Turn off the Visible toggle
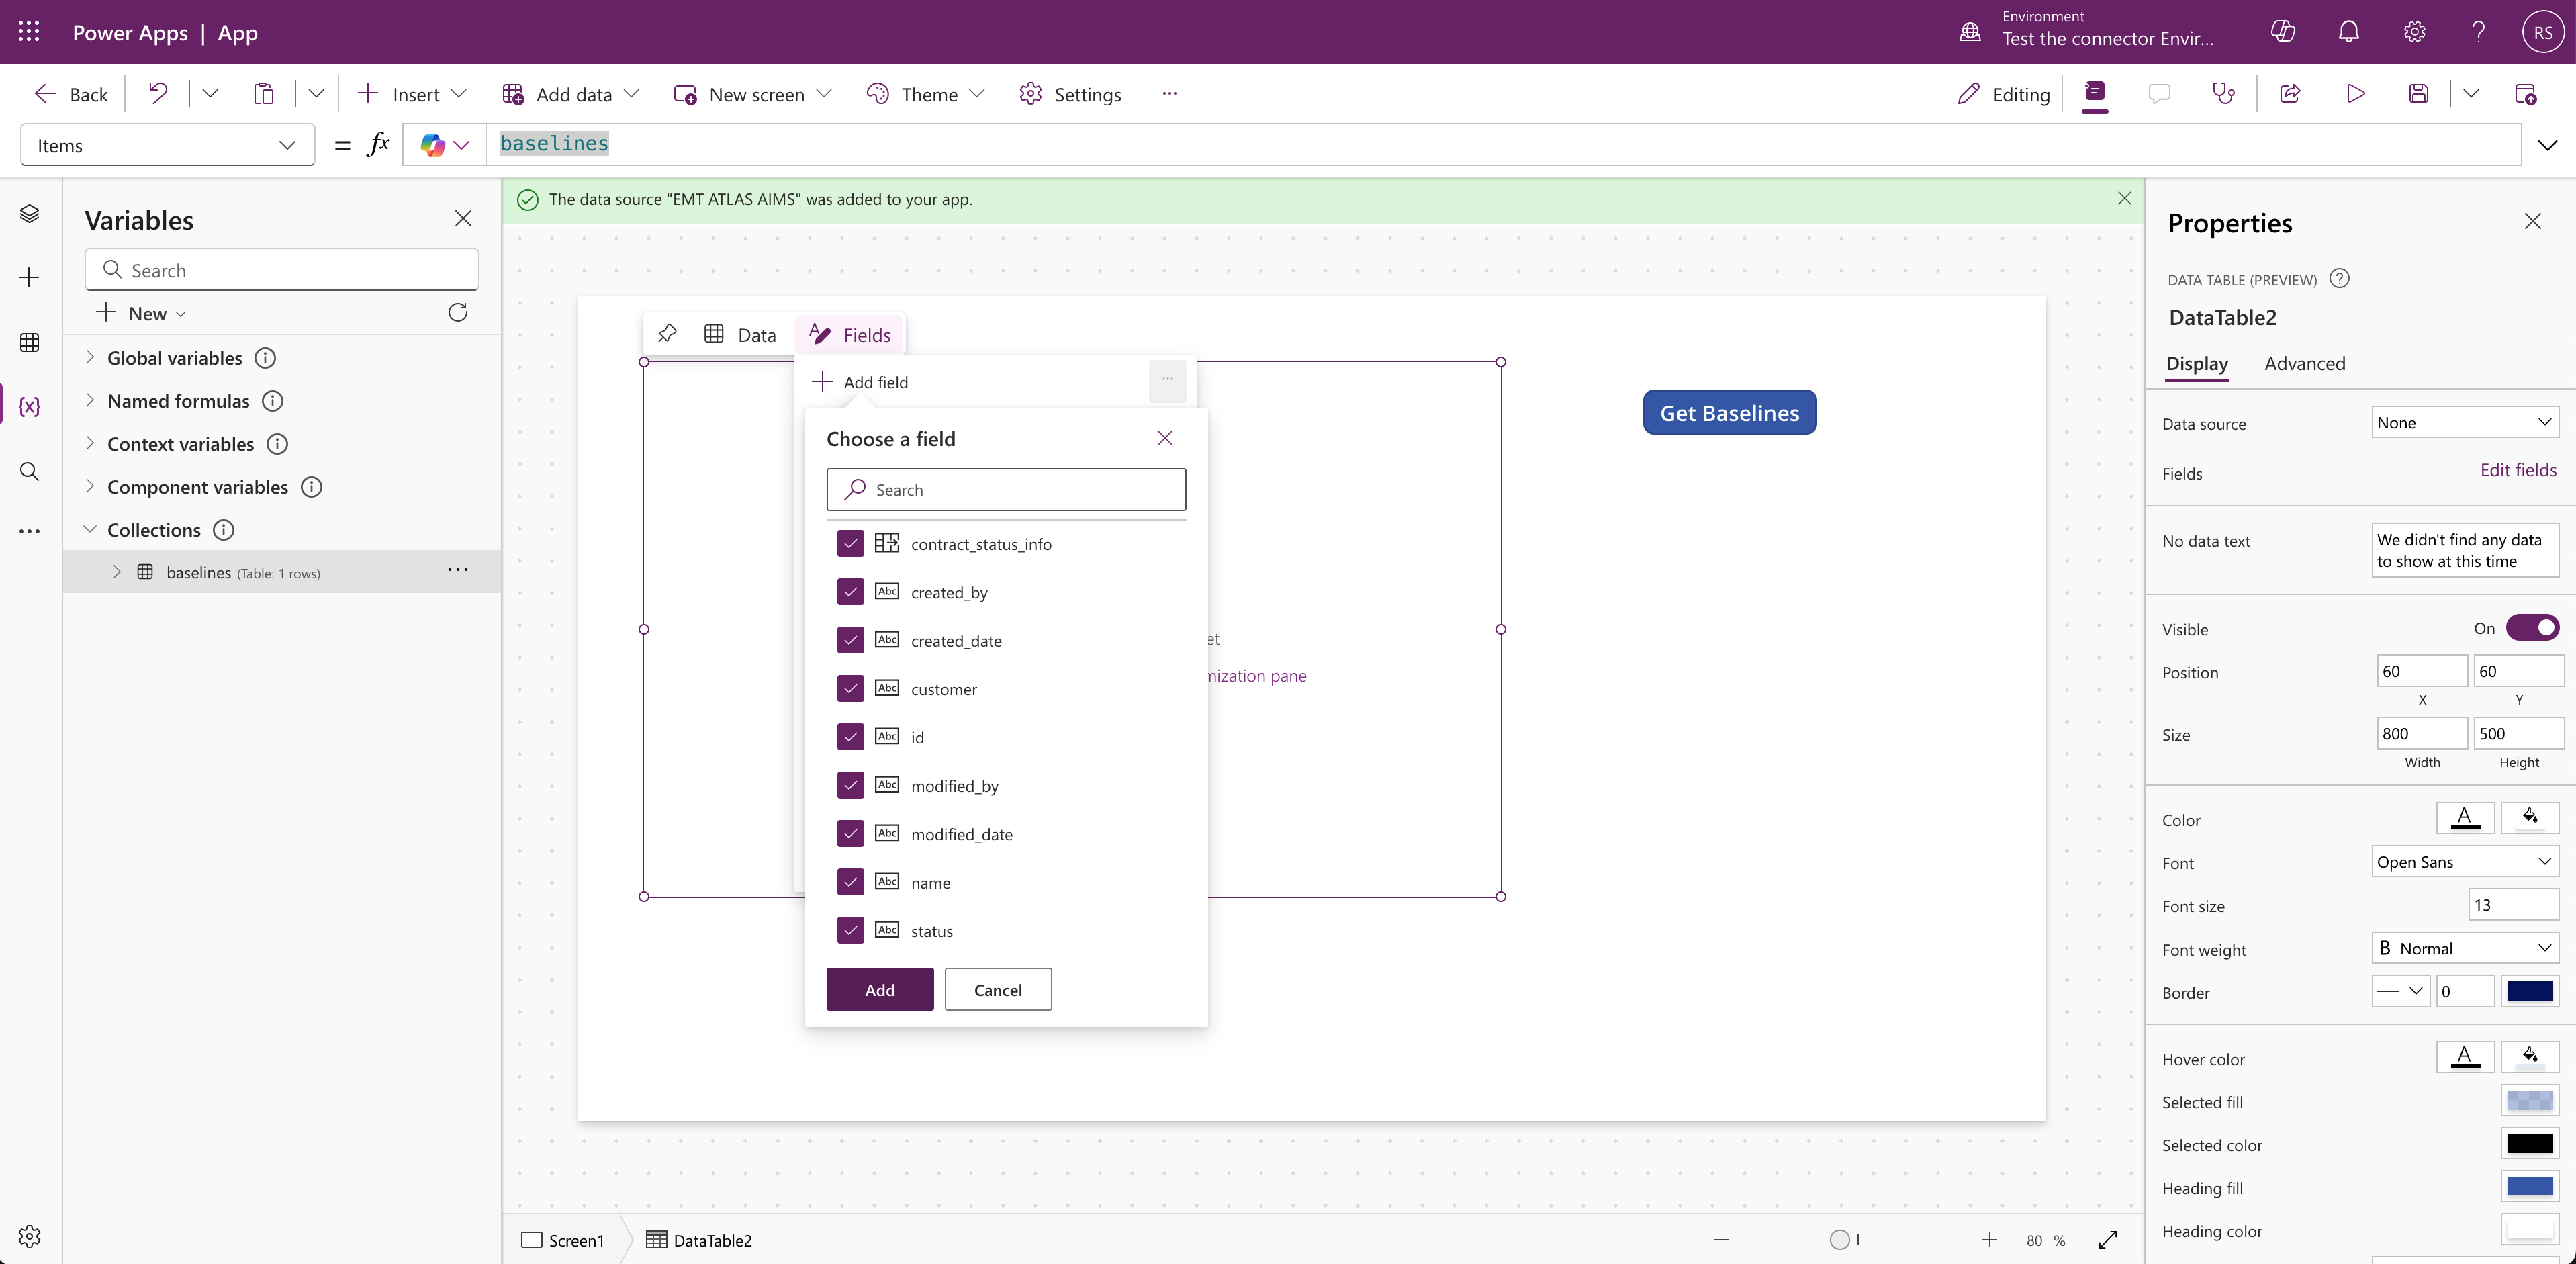Viewport: 2576px width, 1264px height. [x=2532, y=628]
